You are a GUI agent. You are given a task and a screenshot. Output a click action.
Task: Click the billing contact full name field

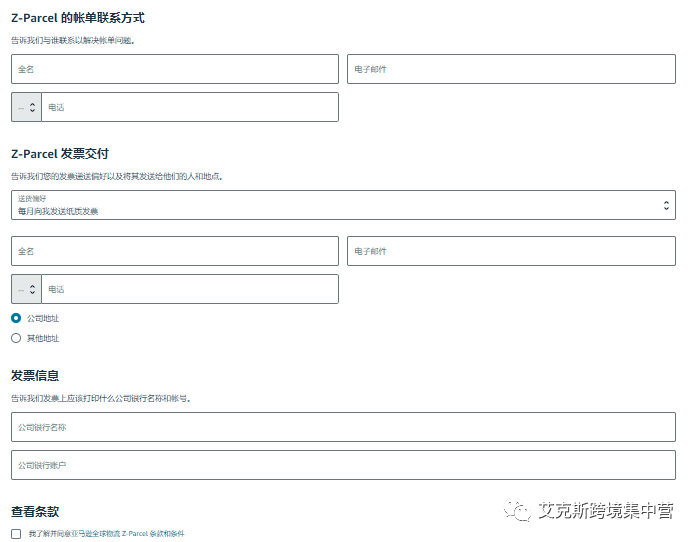(175, 69)
